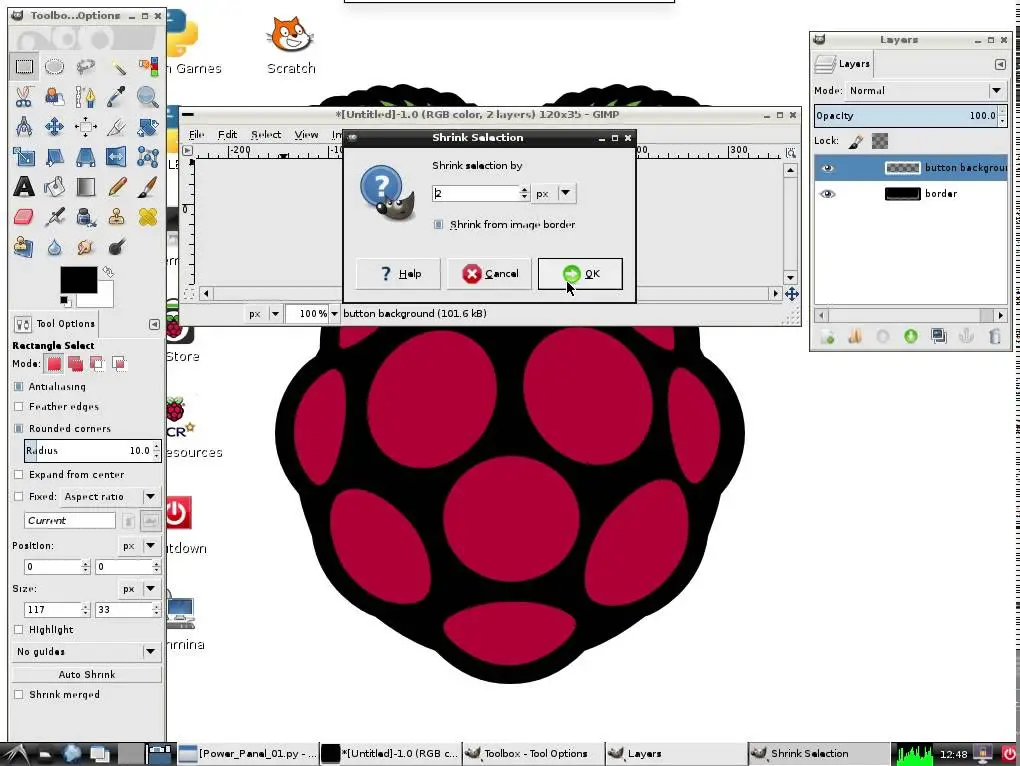Enable the Feather edges checkbox
This screenshot has height=766, width=1020.
(19, 406)
